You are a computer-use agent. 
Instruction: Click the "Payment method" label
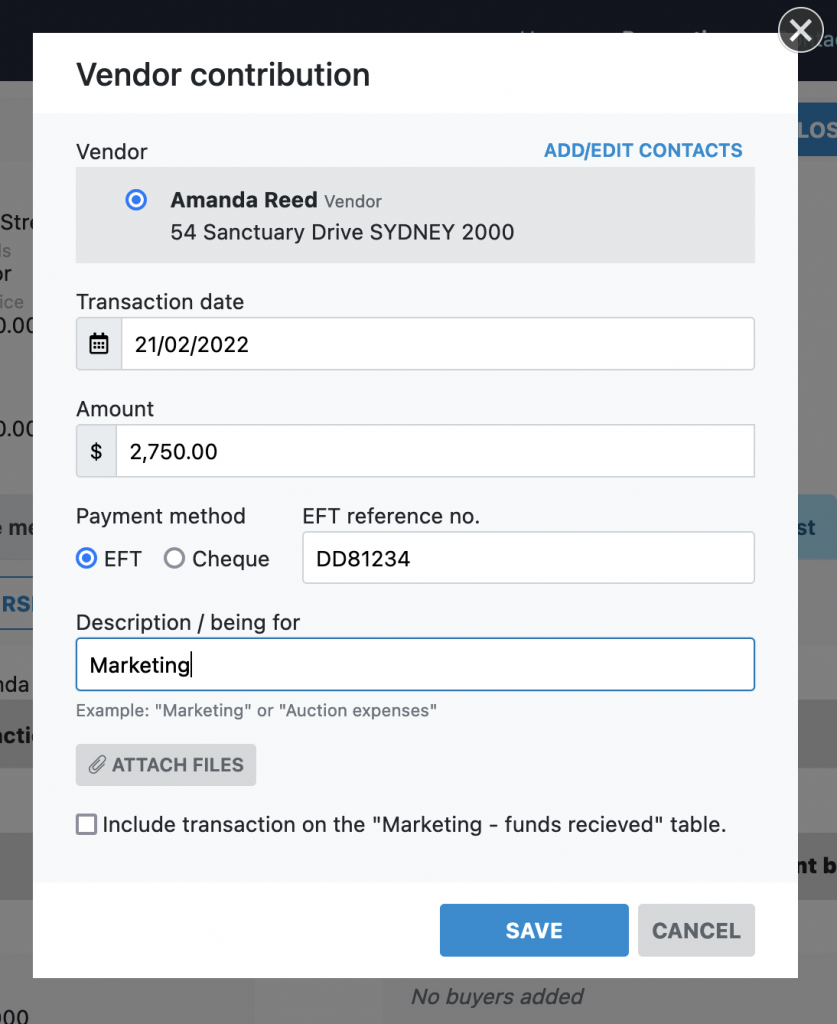pyautogui.click(x=161, y=516)
